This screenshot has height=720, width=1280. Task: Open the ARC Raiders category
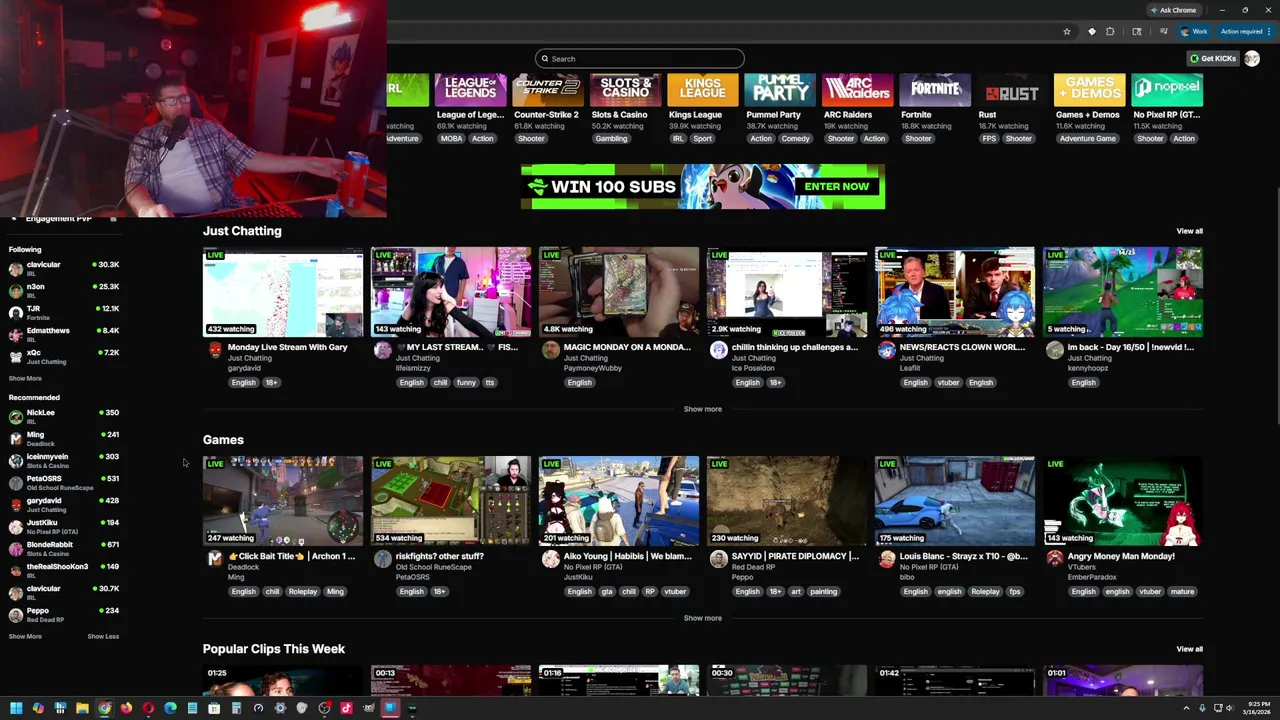pyautogui.click(x=856, y=91)
